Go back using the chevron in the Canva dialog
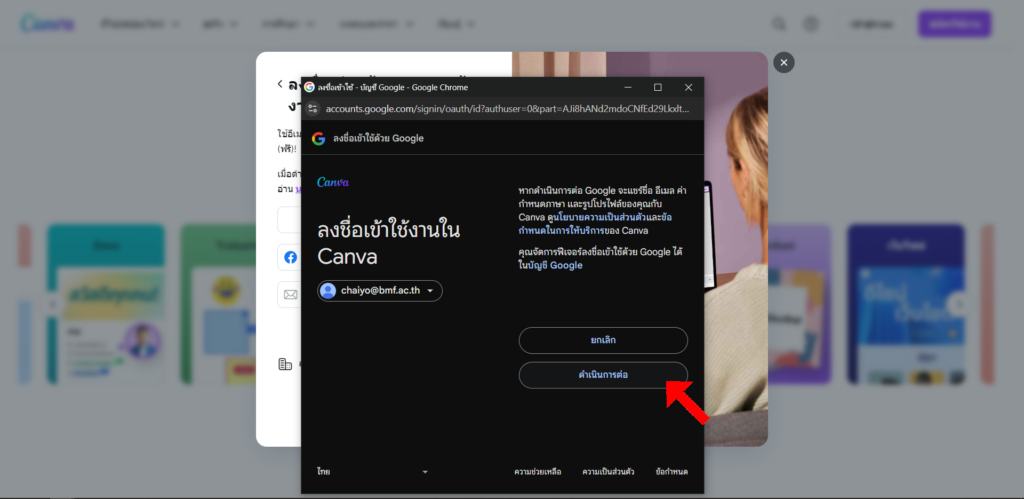Screen dimensions: 1024x499 point(280,84)
